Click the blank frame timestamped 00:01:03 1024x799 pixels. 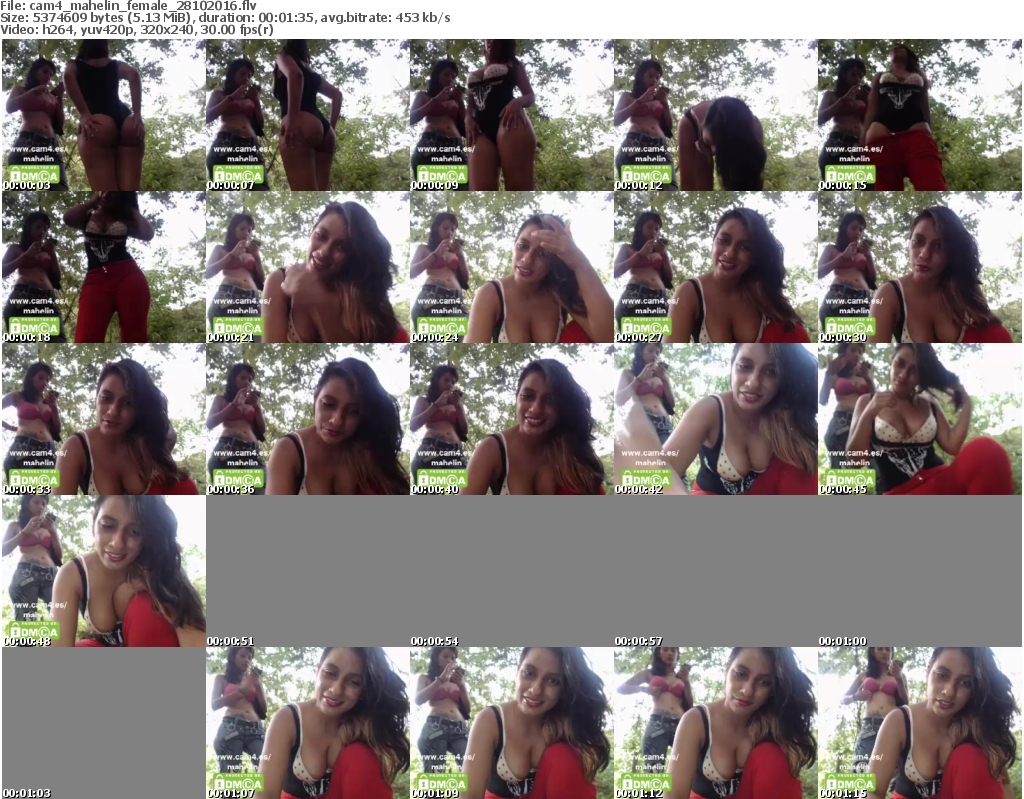[103, 722]
